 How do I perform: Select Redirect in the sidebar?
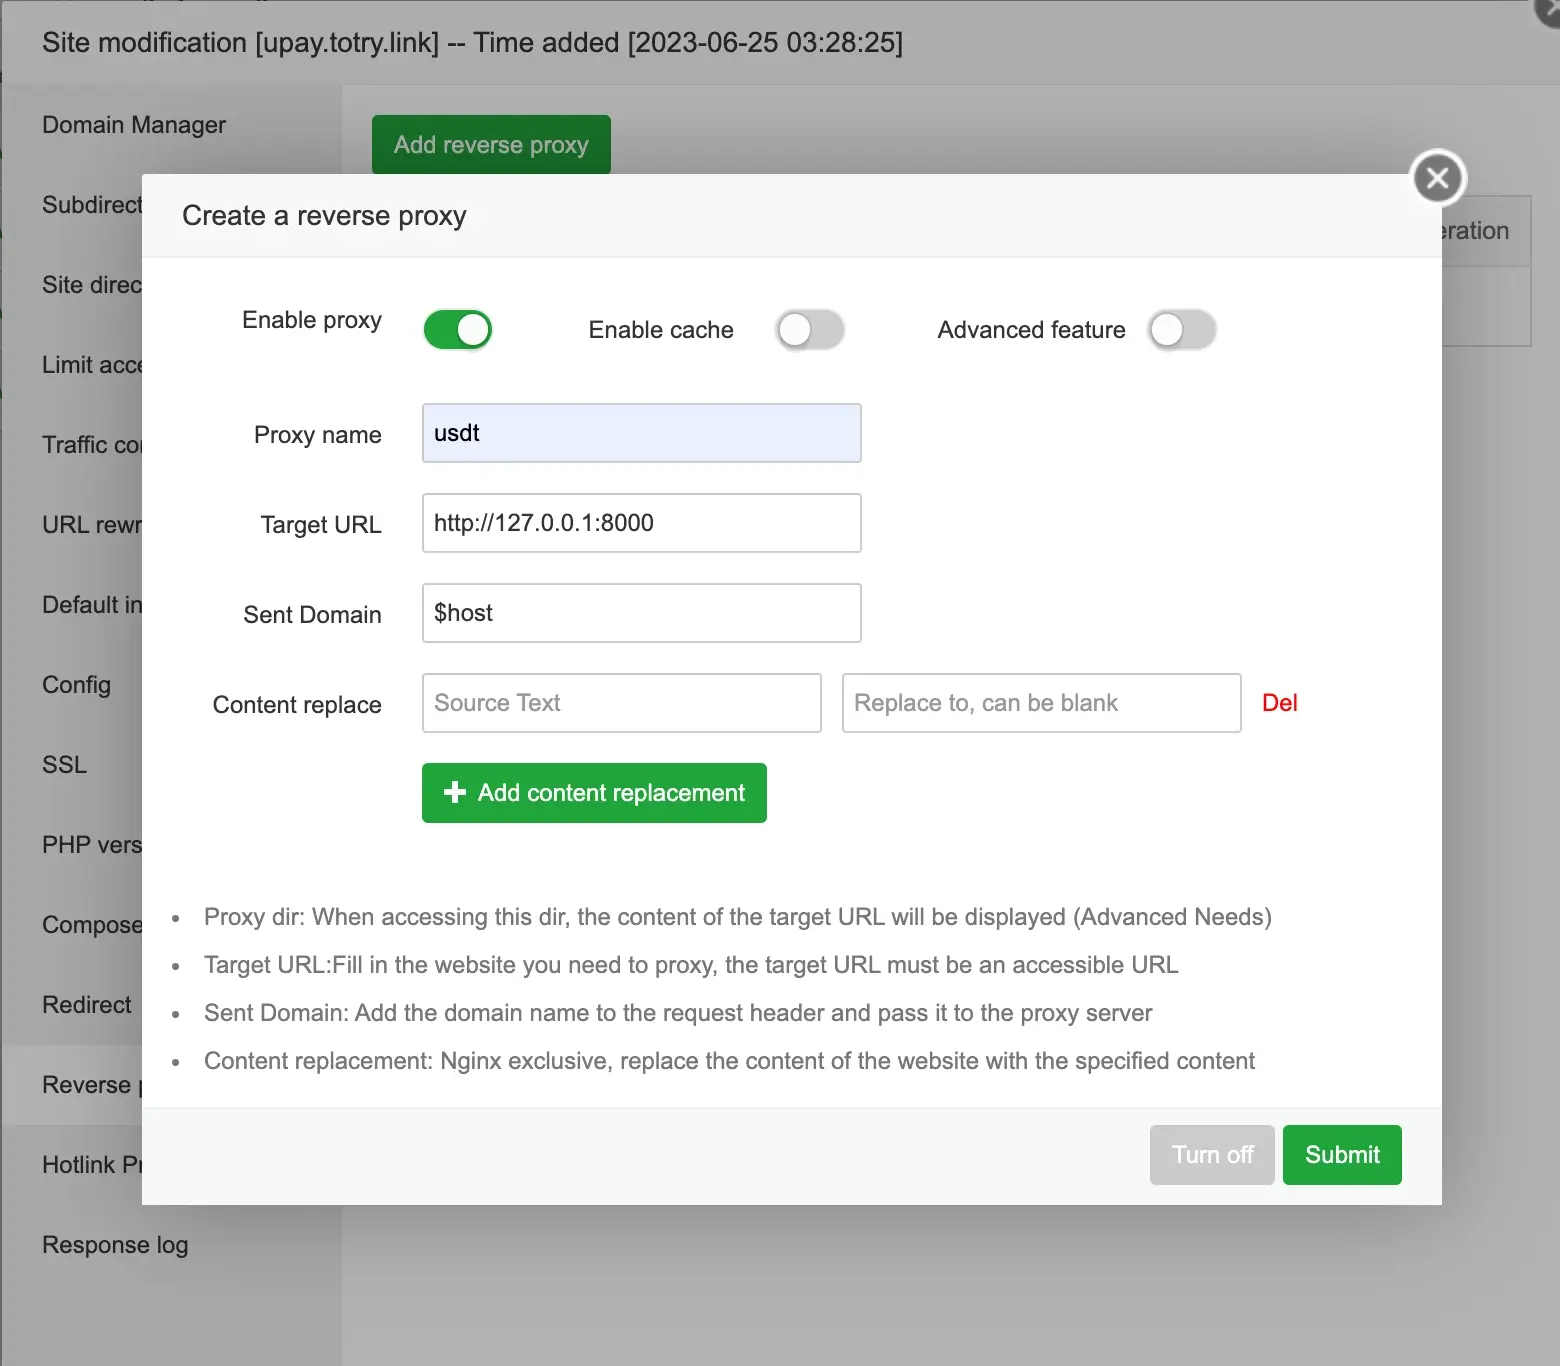[x=87, y=1005]
